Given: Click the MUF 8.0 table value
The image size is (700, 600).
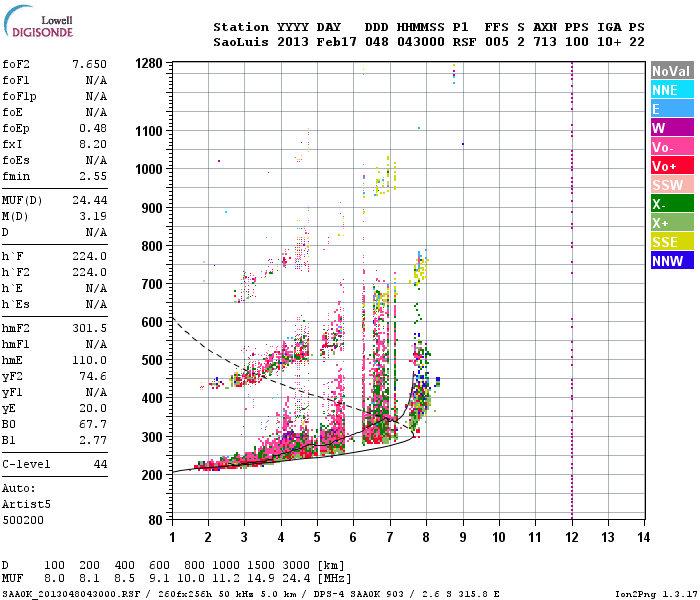Looking at the screenshot, I should [54, 578].
